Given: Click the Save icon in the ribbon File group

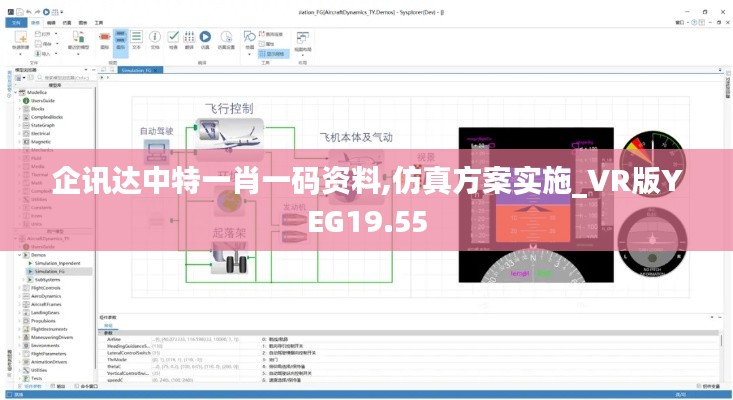Looking at the screenshot, I should coord(38,43).
